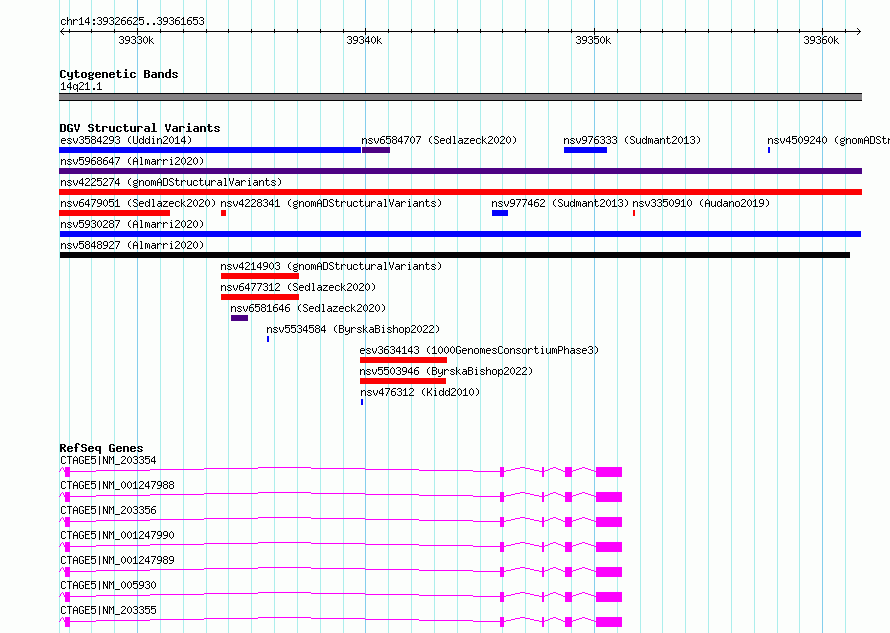
Task: Select the CTAGE5|NM_203356 transcript label
Action: coord(108,510)
